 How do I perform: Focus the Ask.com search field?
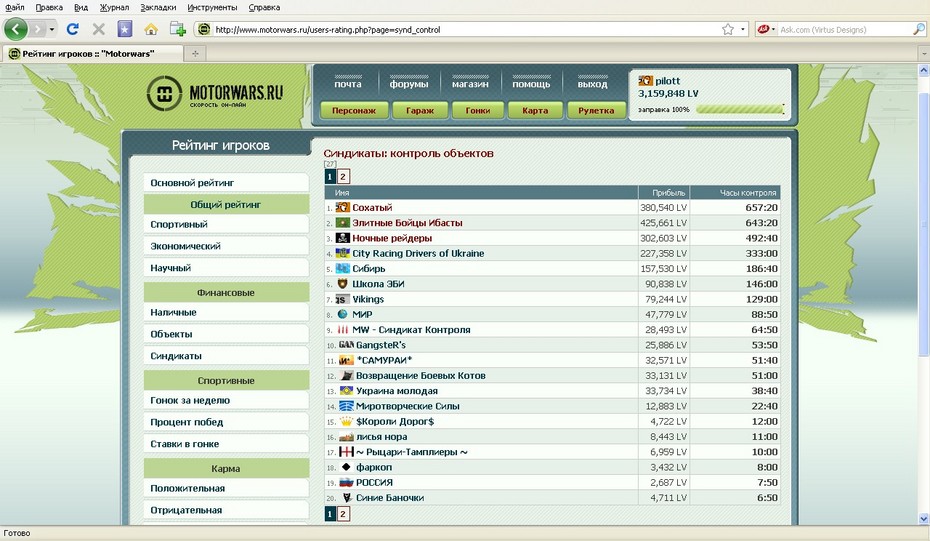[x=845, y=30]
